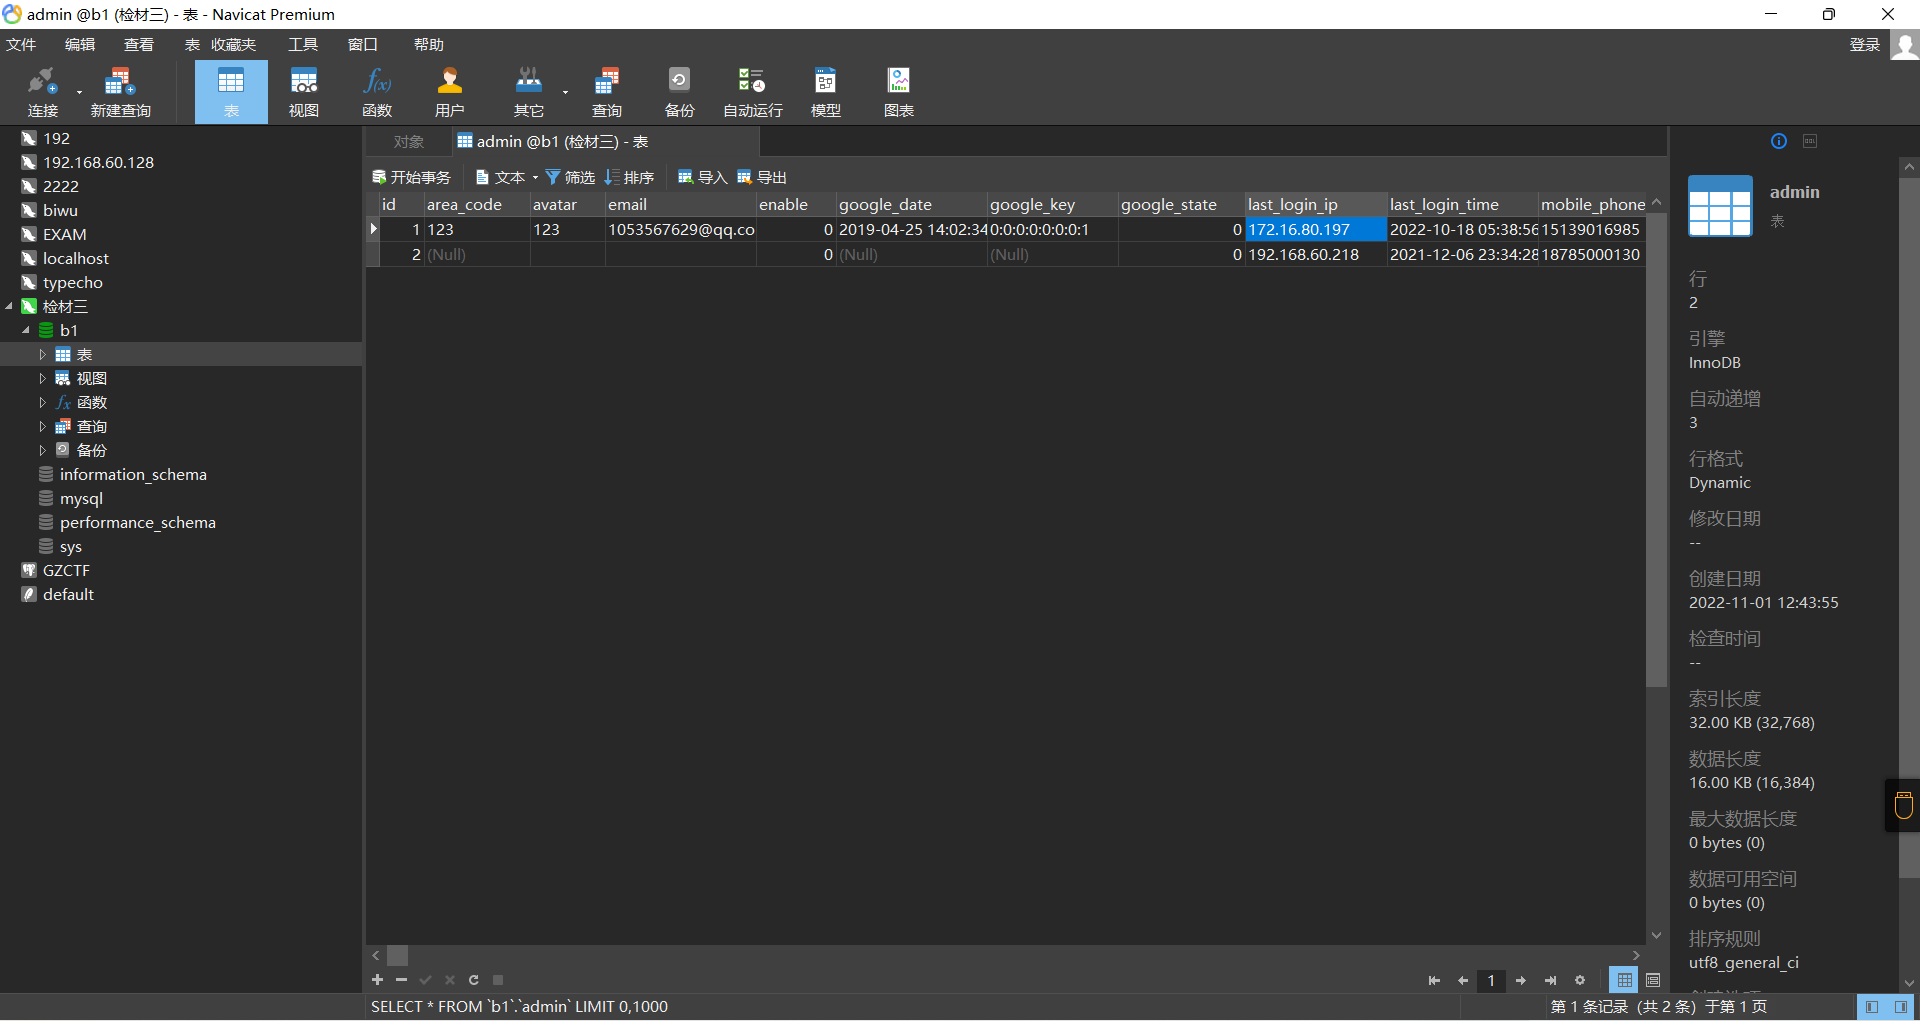Go to the next page arrow
This screenshot has height=1021, width=1920.
(1521, 981)
